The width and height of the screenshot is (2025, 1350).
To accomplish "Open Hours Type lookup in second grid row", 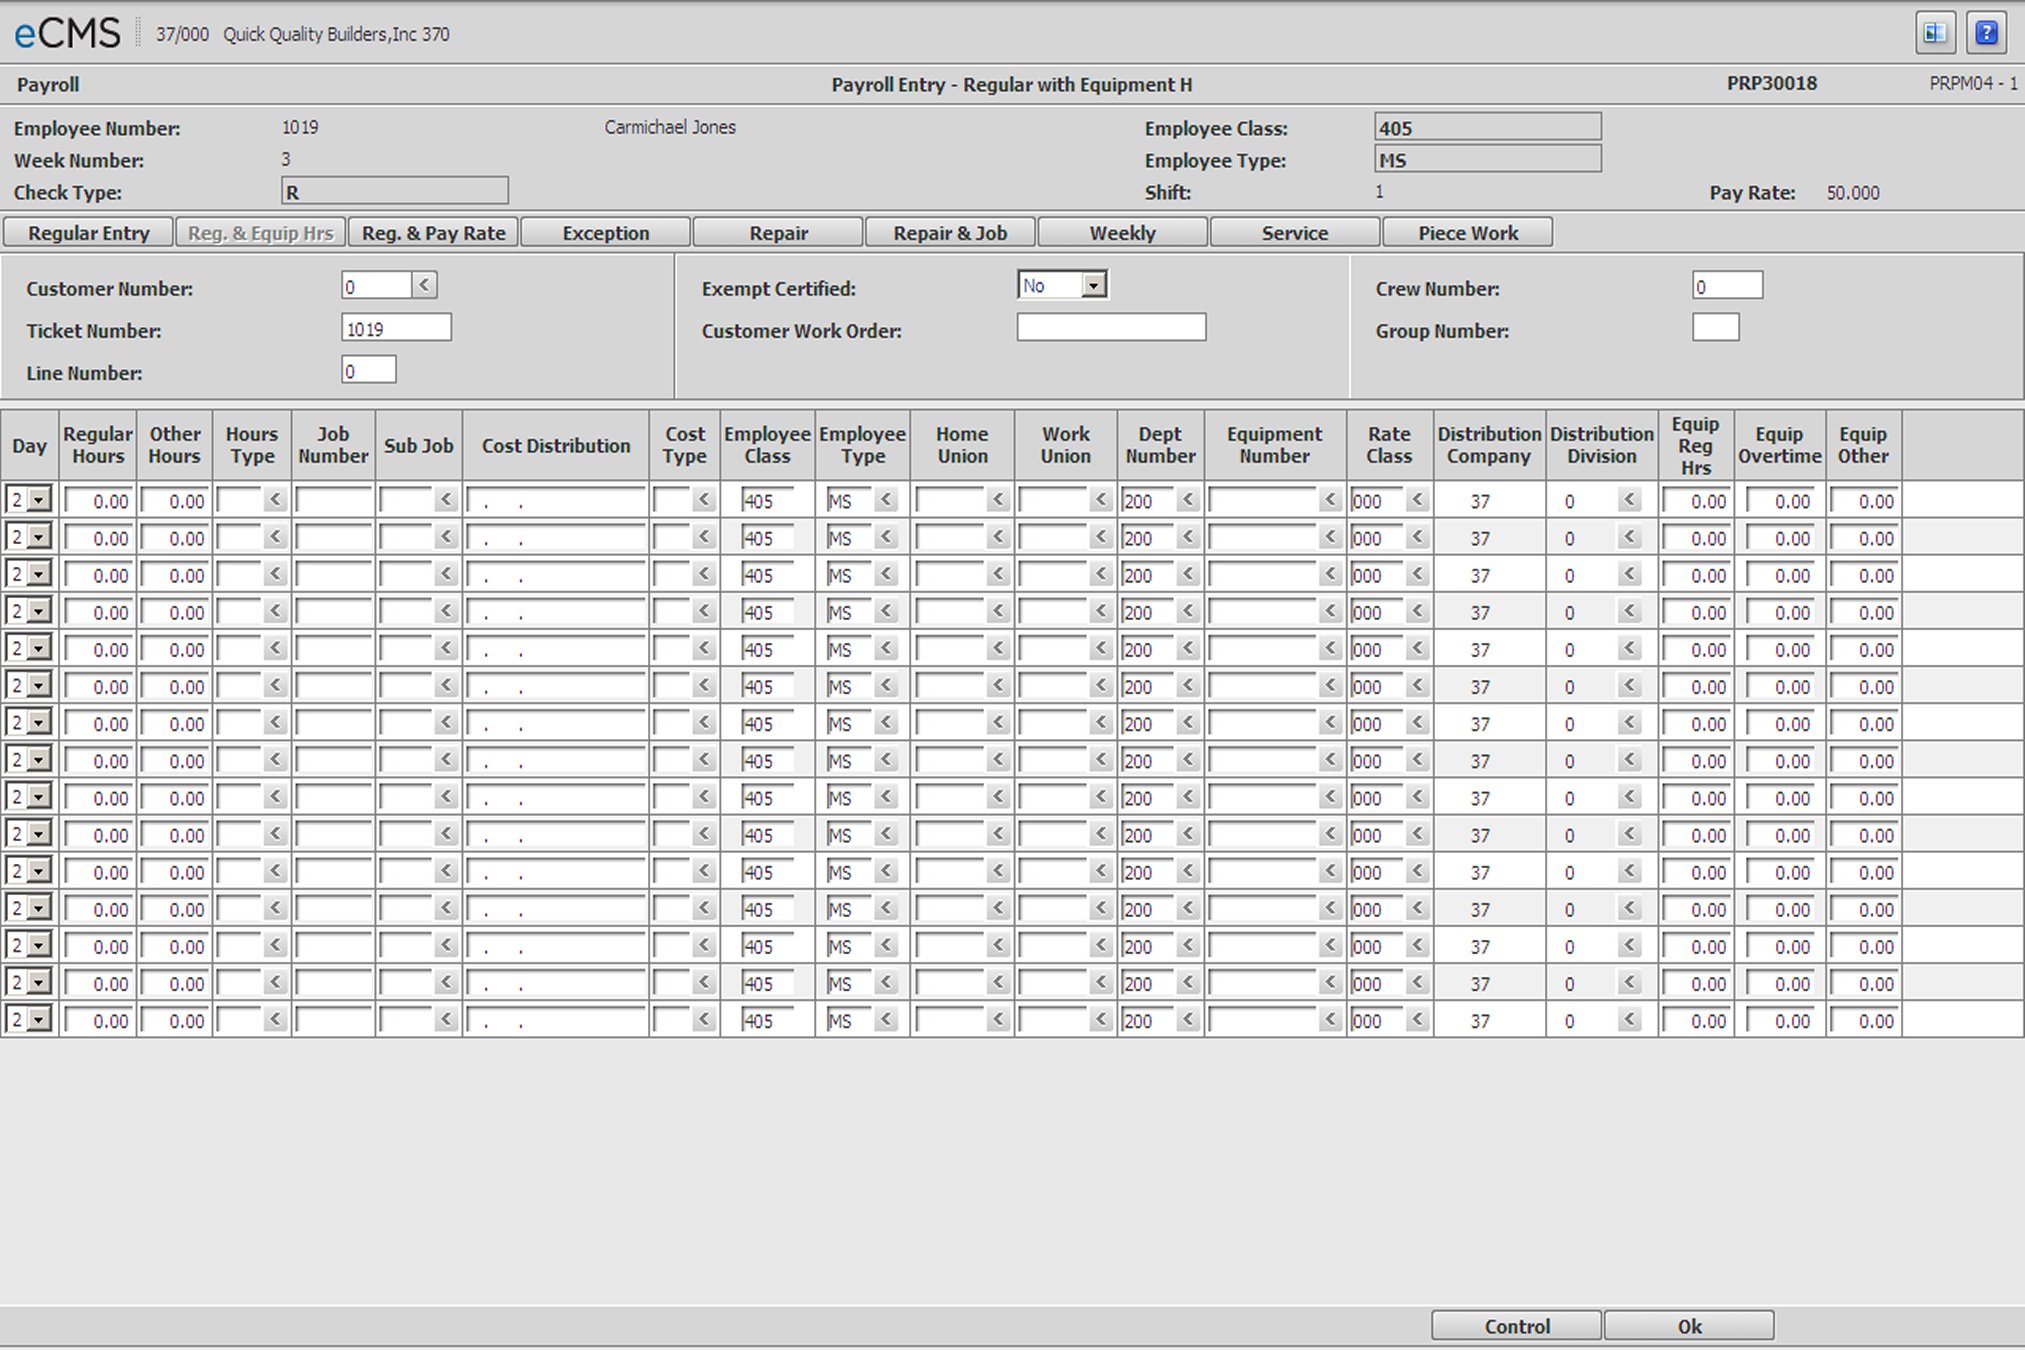I will 275,537.
